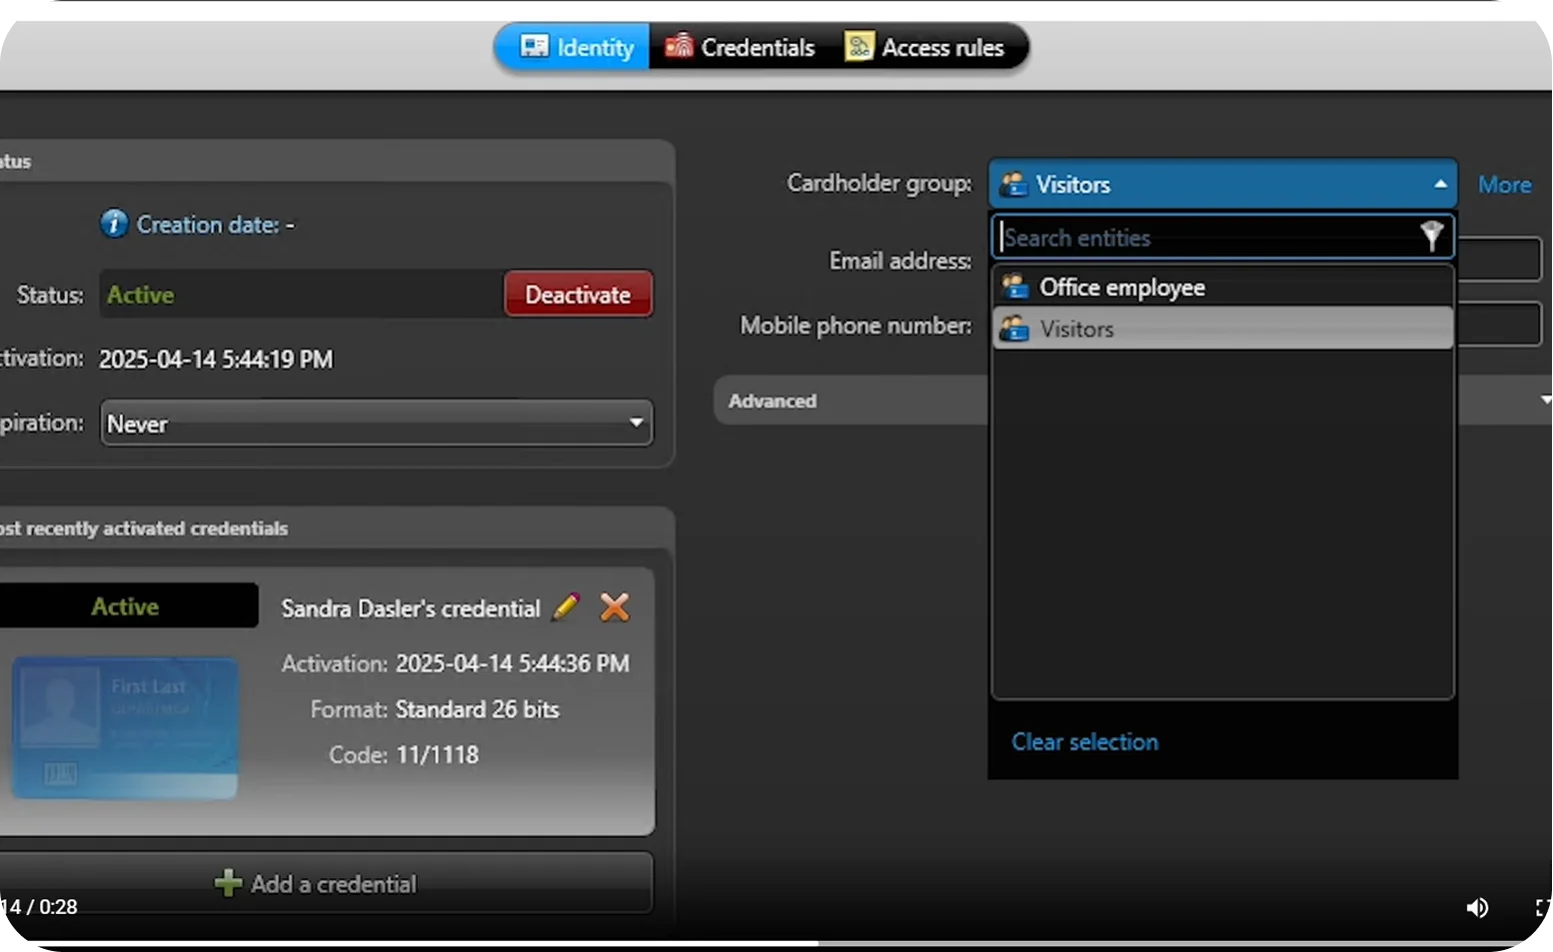This screenshot has width=1553, height=952.
Task: Click the ID card icon on the Identity tab
Action: 533,46
